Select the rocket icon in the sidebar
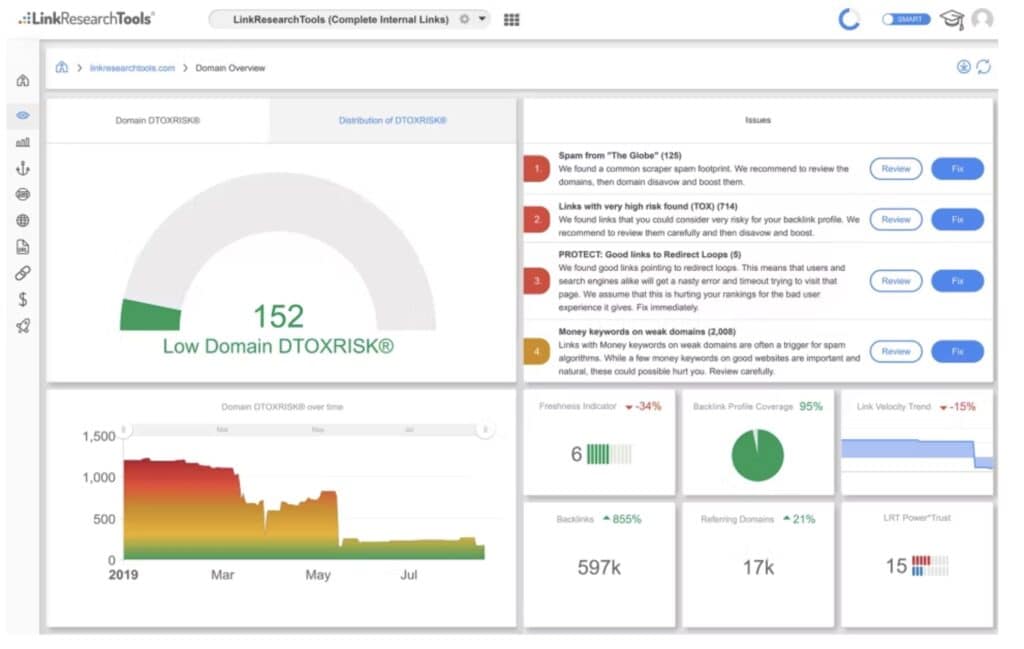Screen dimensions: 1024x649 tap(23, 326)
